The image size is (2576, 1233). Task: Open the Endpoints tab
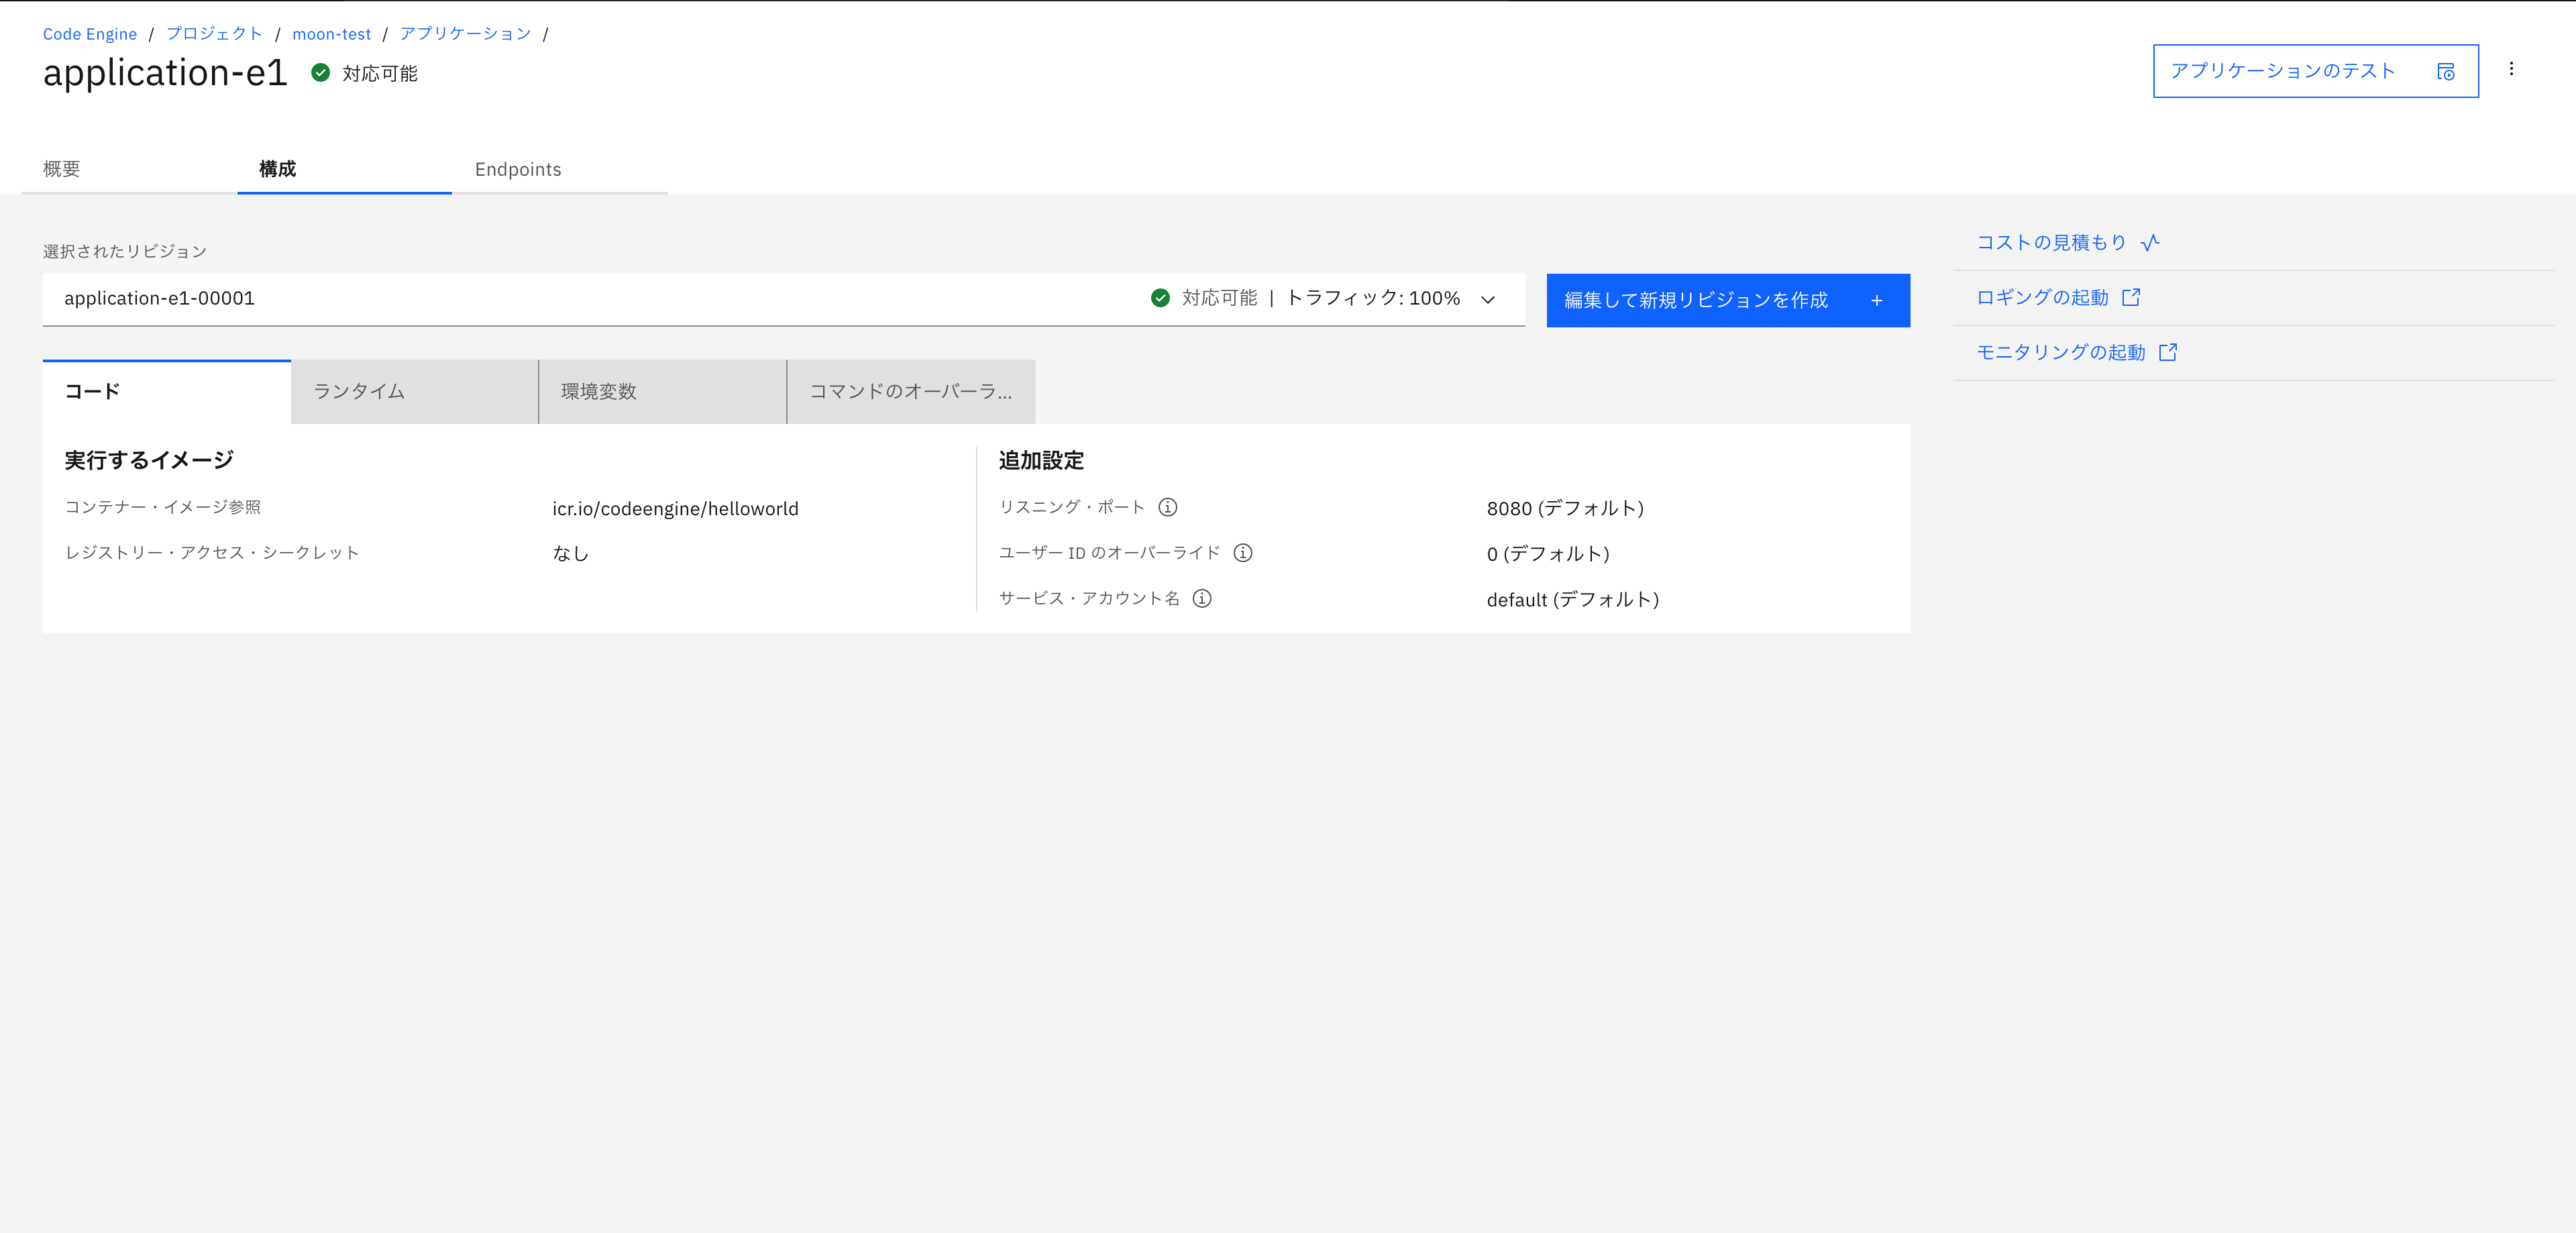coord(517,169)
